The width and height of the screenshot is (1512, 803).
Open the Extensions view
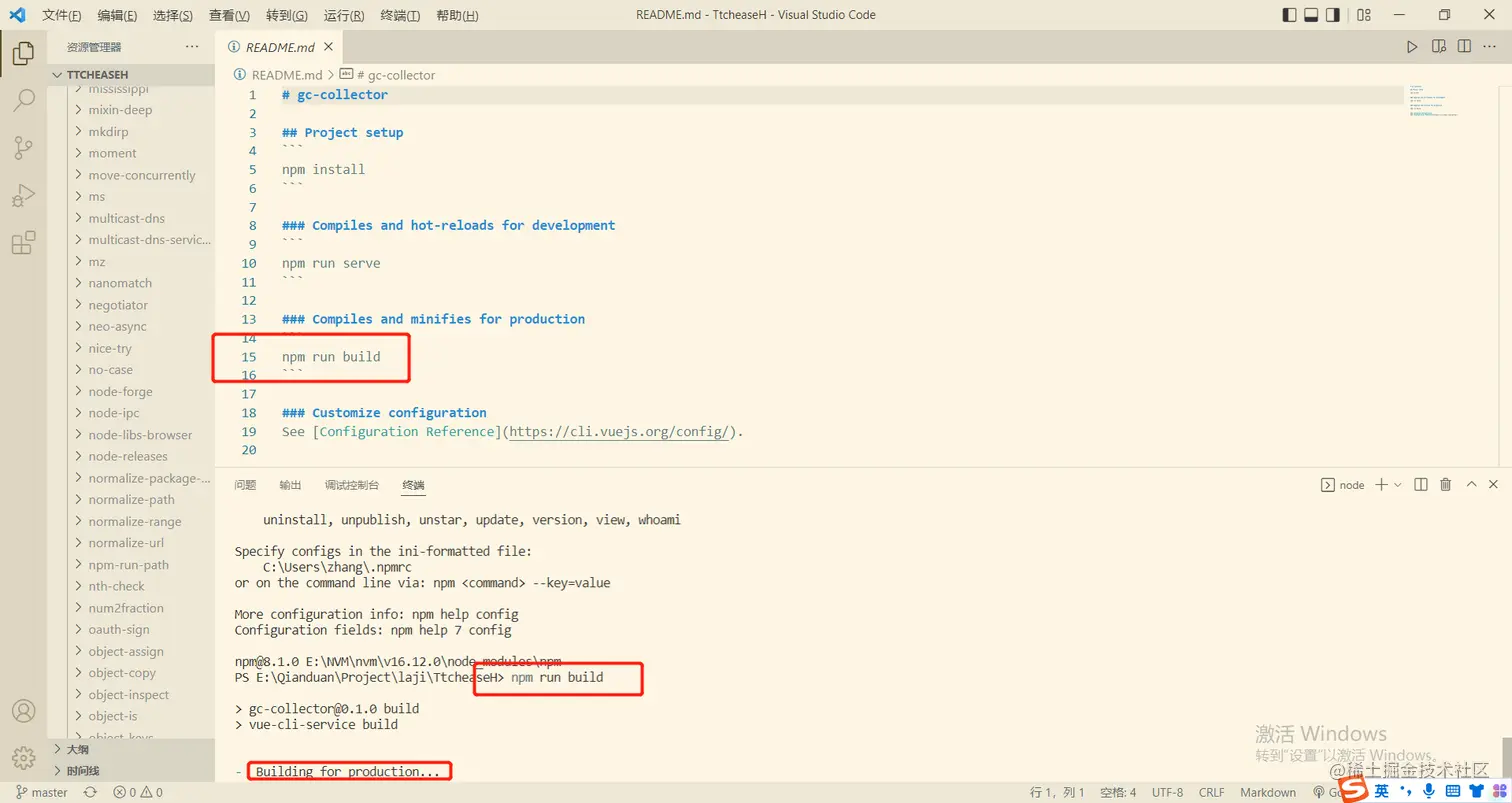[23, 243]
